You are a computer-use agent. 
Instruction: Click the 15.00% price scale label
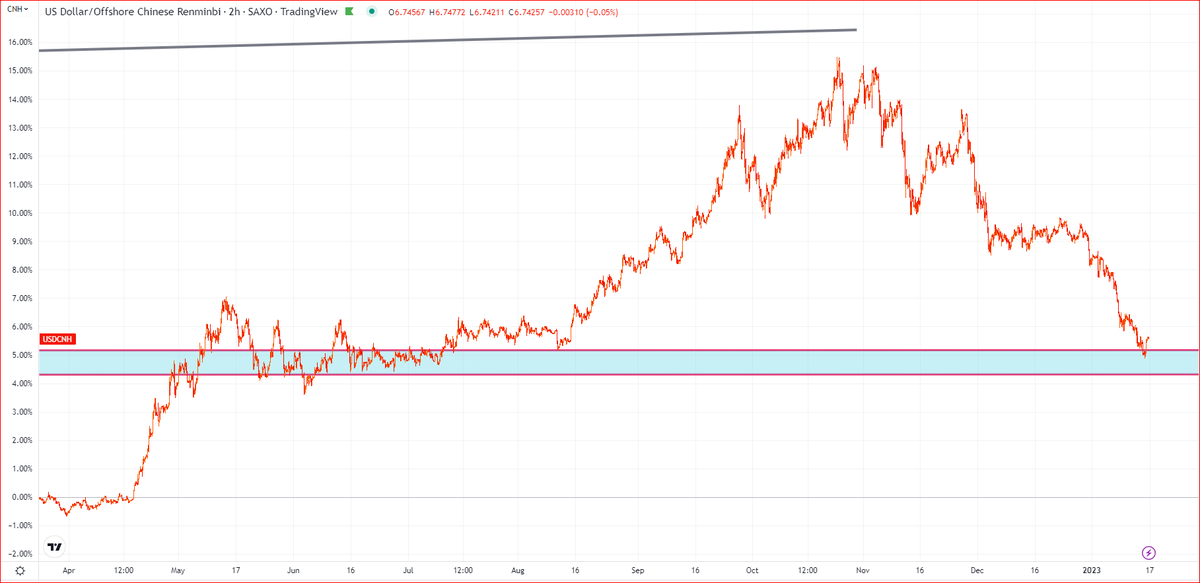pyautogui.click(x=20, y=71)
